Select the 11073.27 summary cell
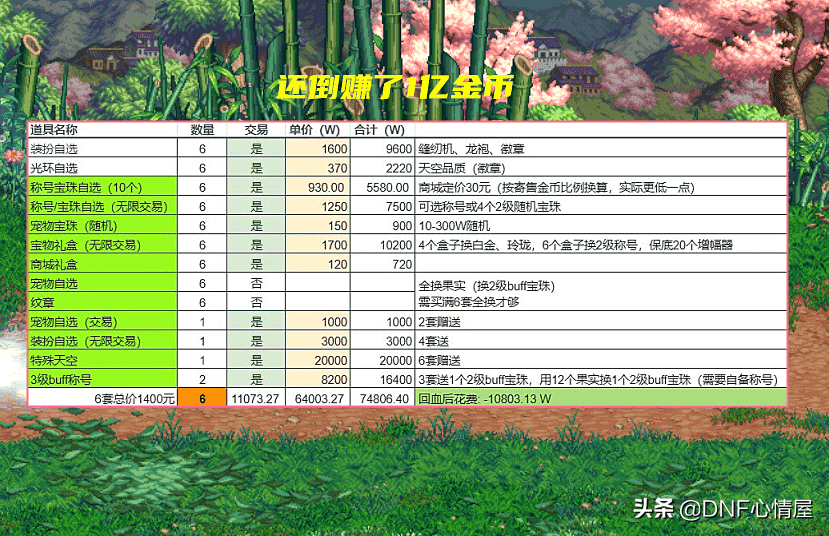Screen dimensions: 829x536 tap(256, 398)
